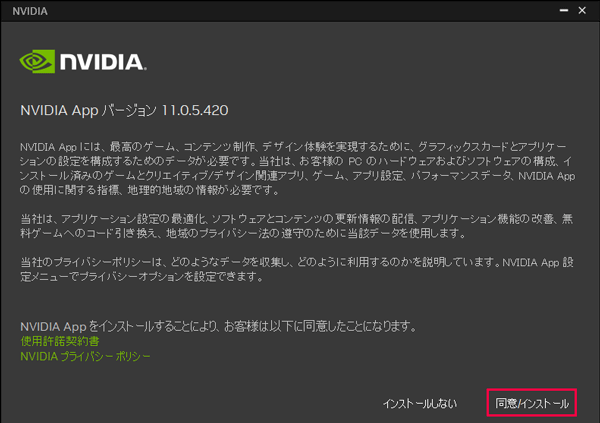Viewport: 600px width, 423px height.
Task: Minimize the NVIDIA installer window
Action: pos(564,11)
